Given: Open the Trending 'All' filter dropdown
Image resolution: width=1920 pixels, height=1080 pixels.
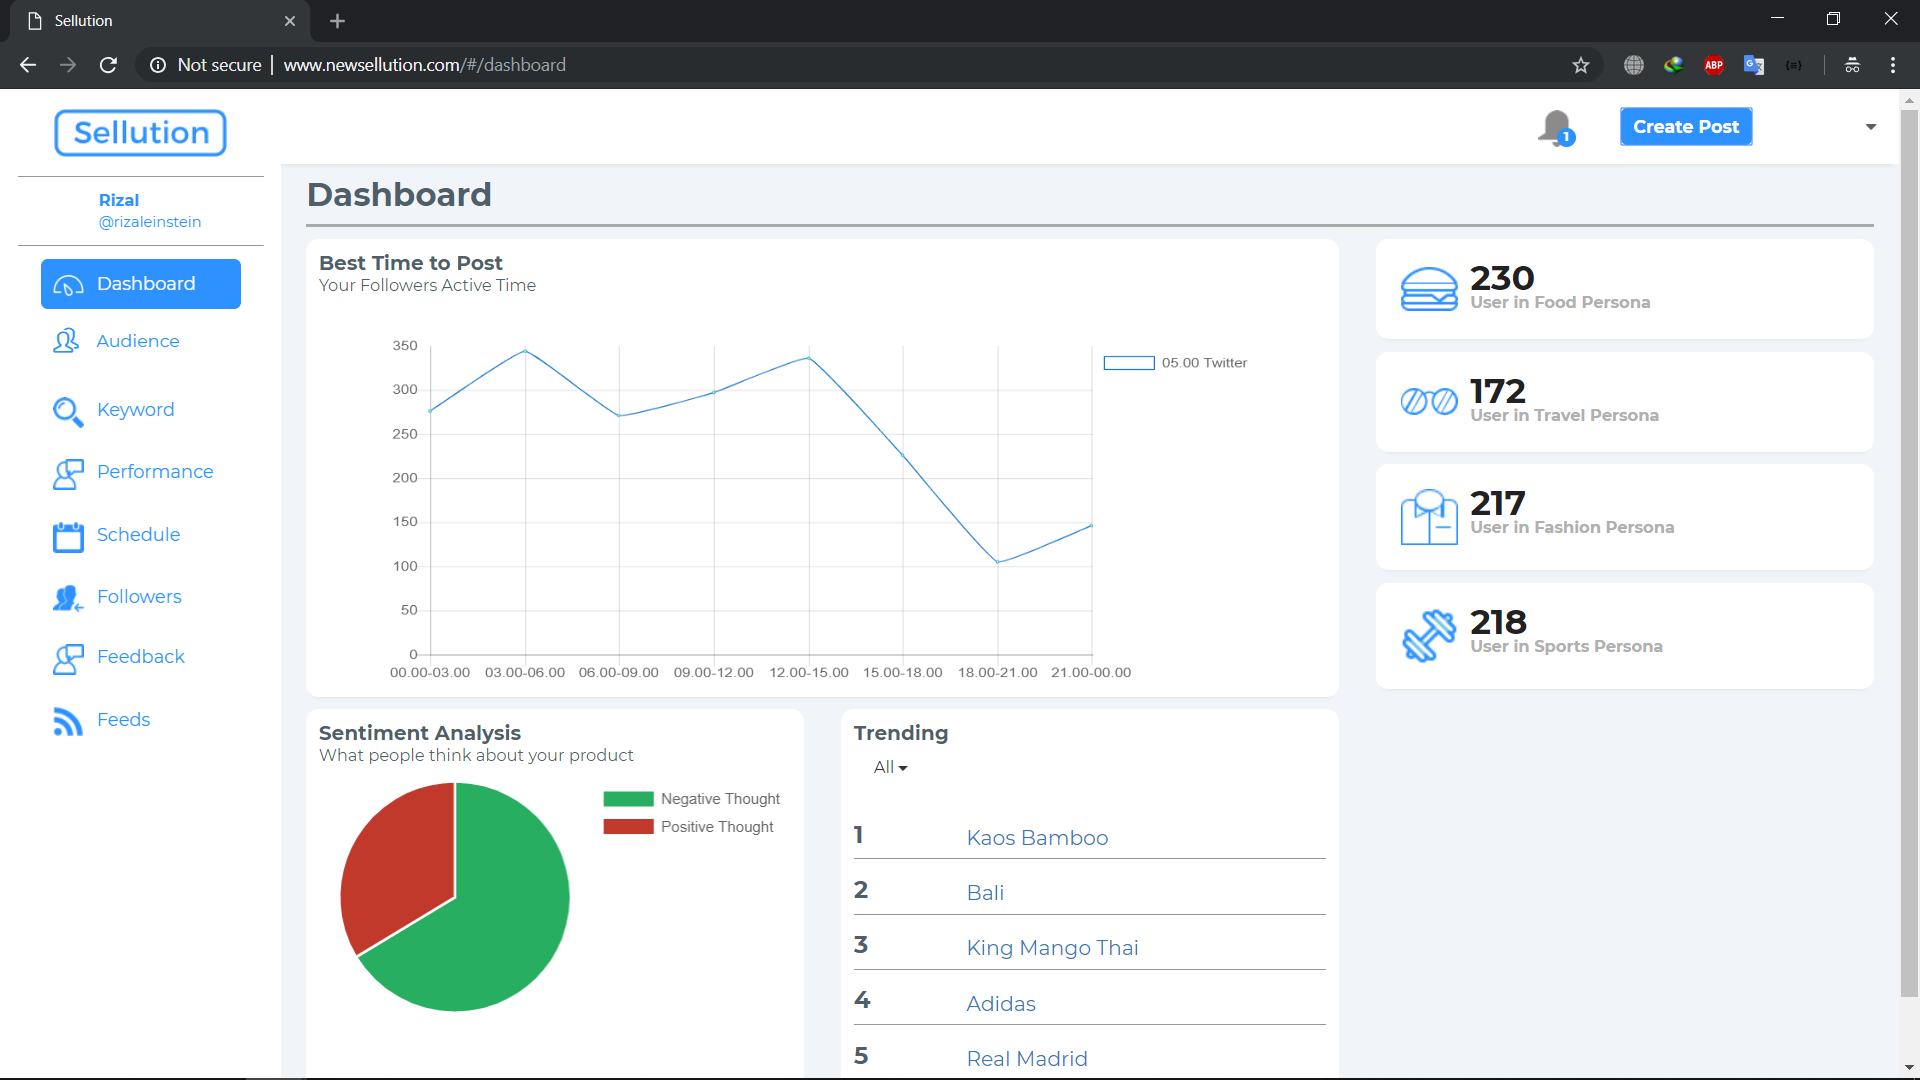Looking at the screenshot, I should (x=890, y=767).
